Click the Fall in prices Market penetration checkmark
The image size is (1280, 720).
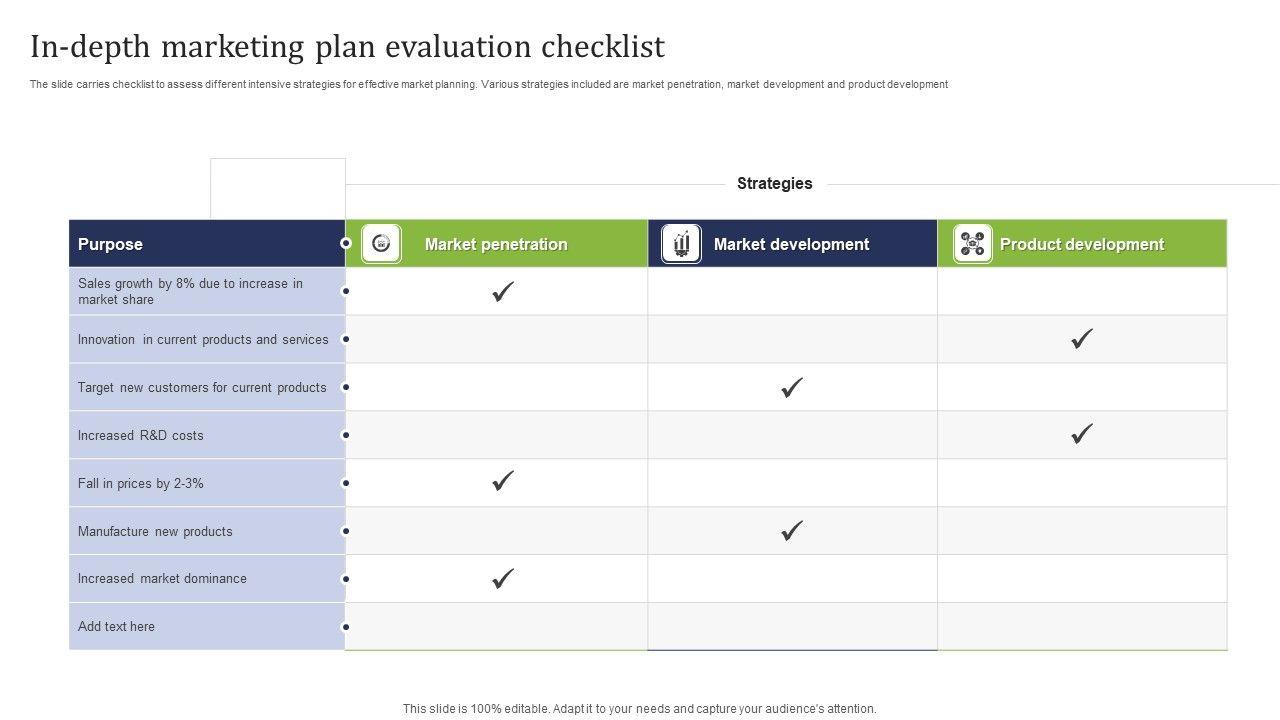[503, 482]
